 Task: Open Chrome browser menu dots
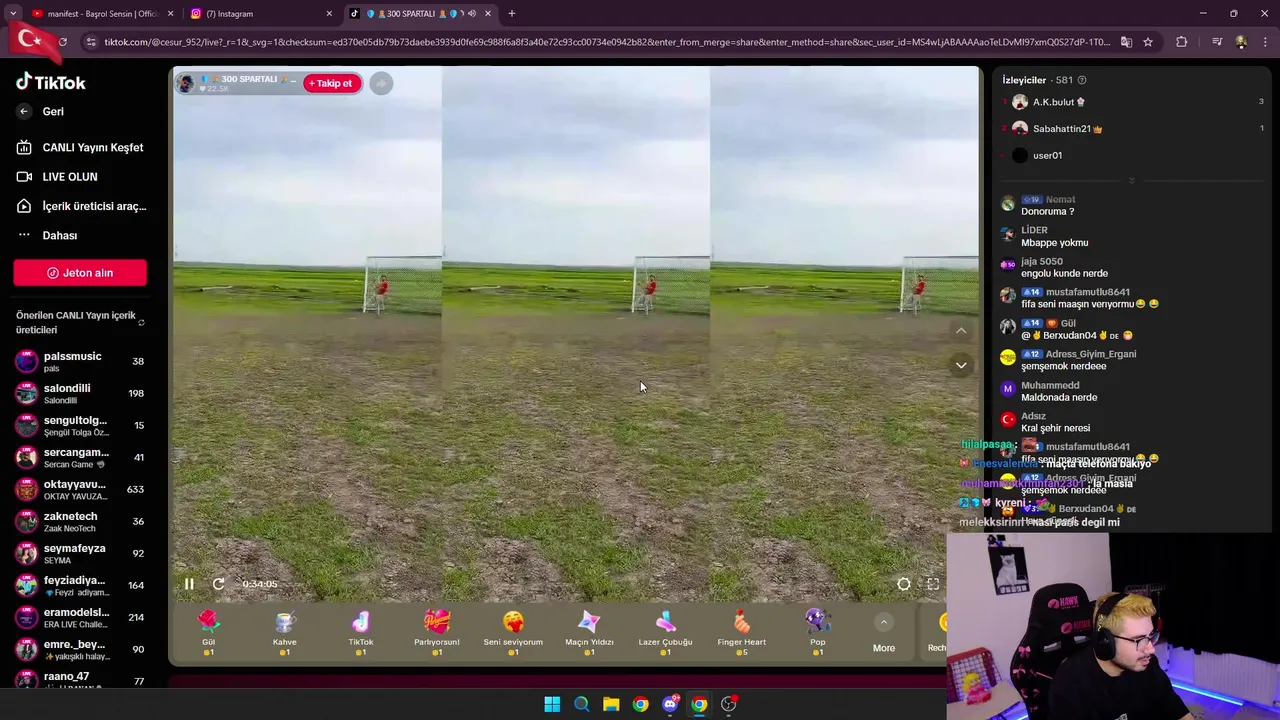(x=1266, y=42)
